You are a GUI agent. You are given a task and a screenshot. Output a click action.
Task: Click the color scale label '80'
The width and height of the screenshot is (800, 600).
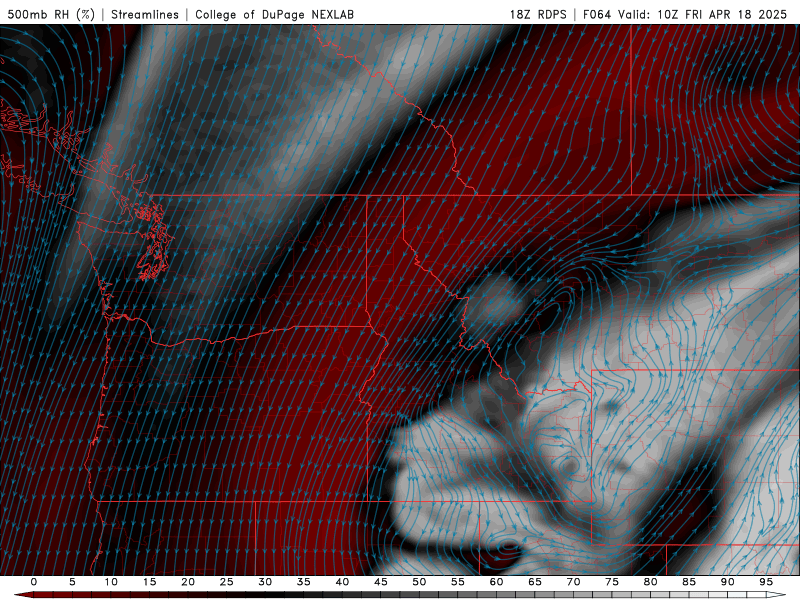tap(650, 582)
